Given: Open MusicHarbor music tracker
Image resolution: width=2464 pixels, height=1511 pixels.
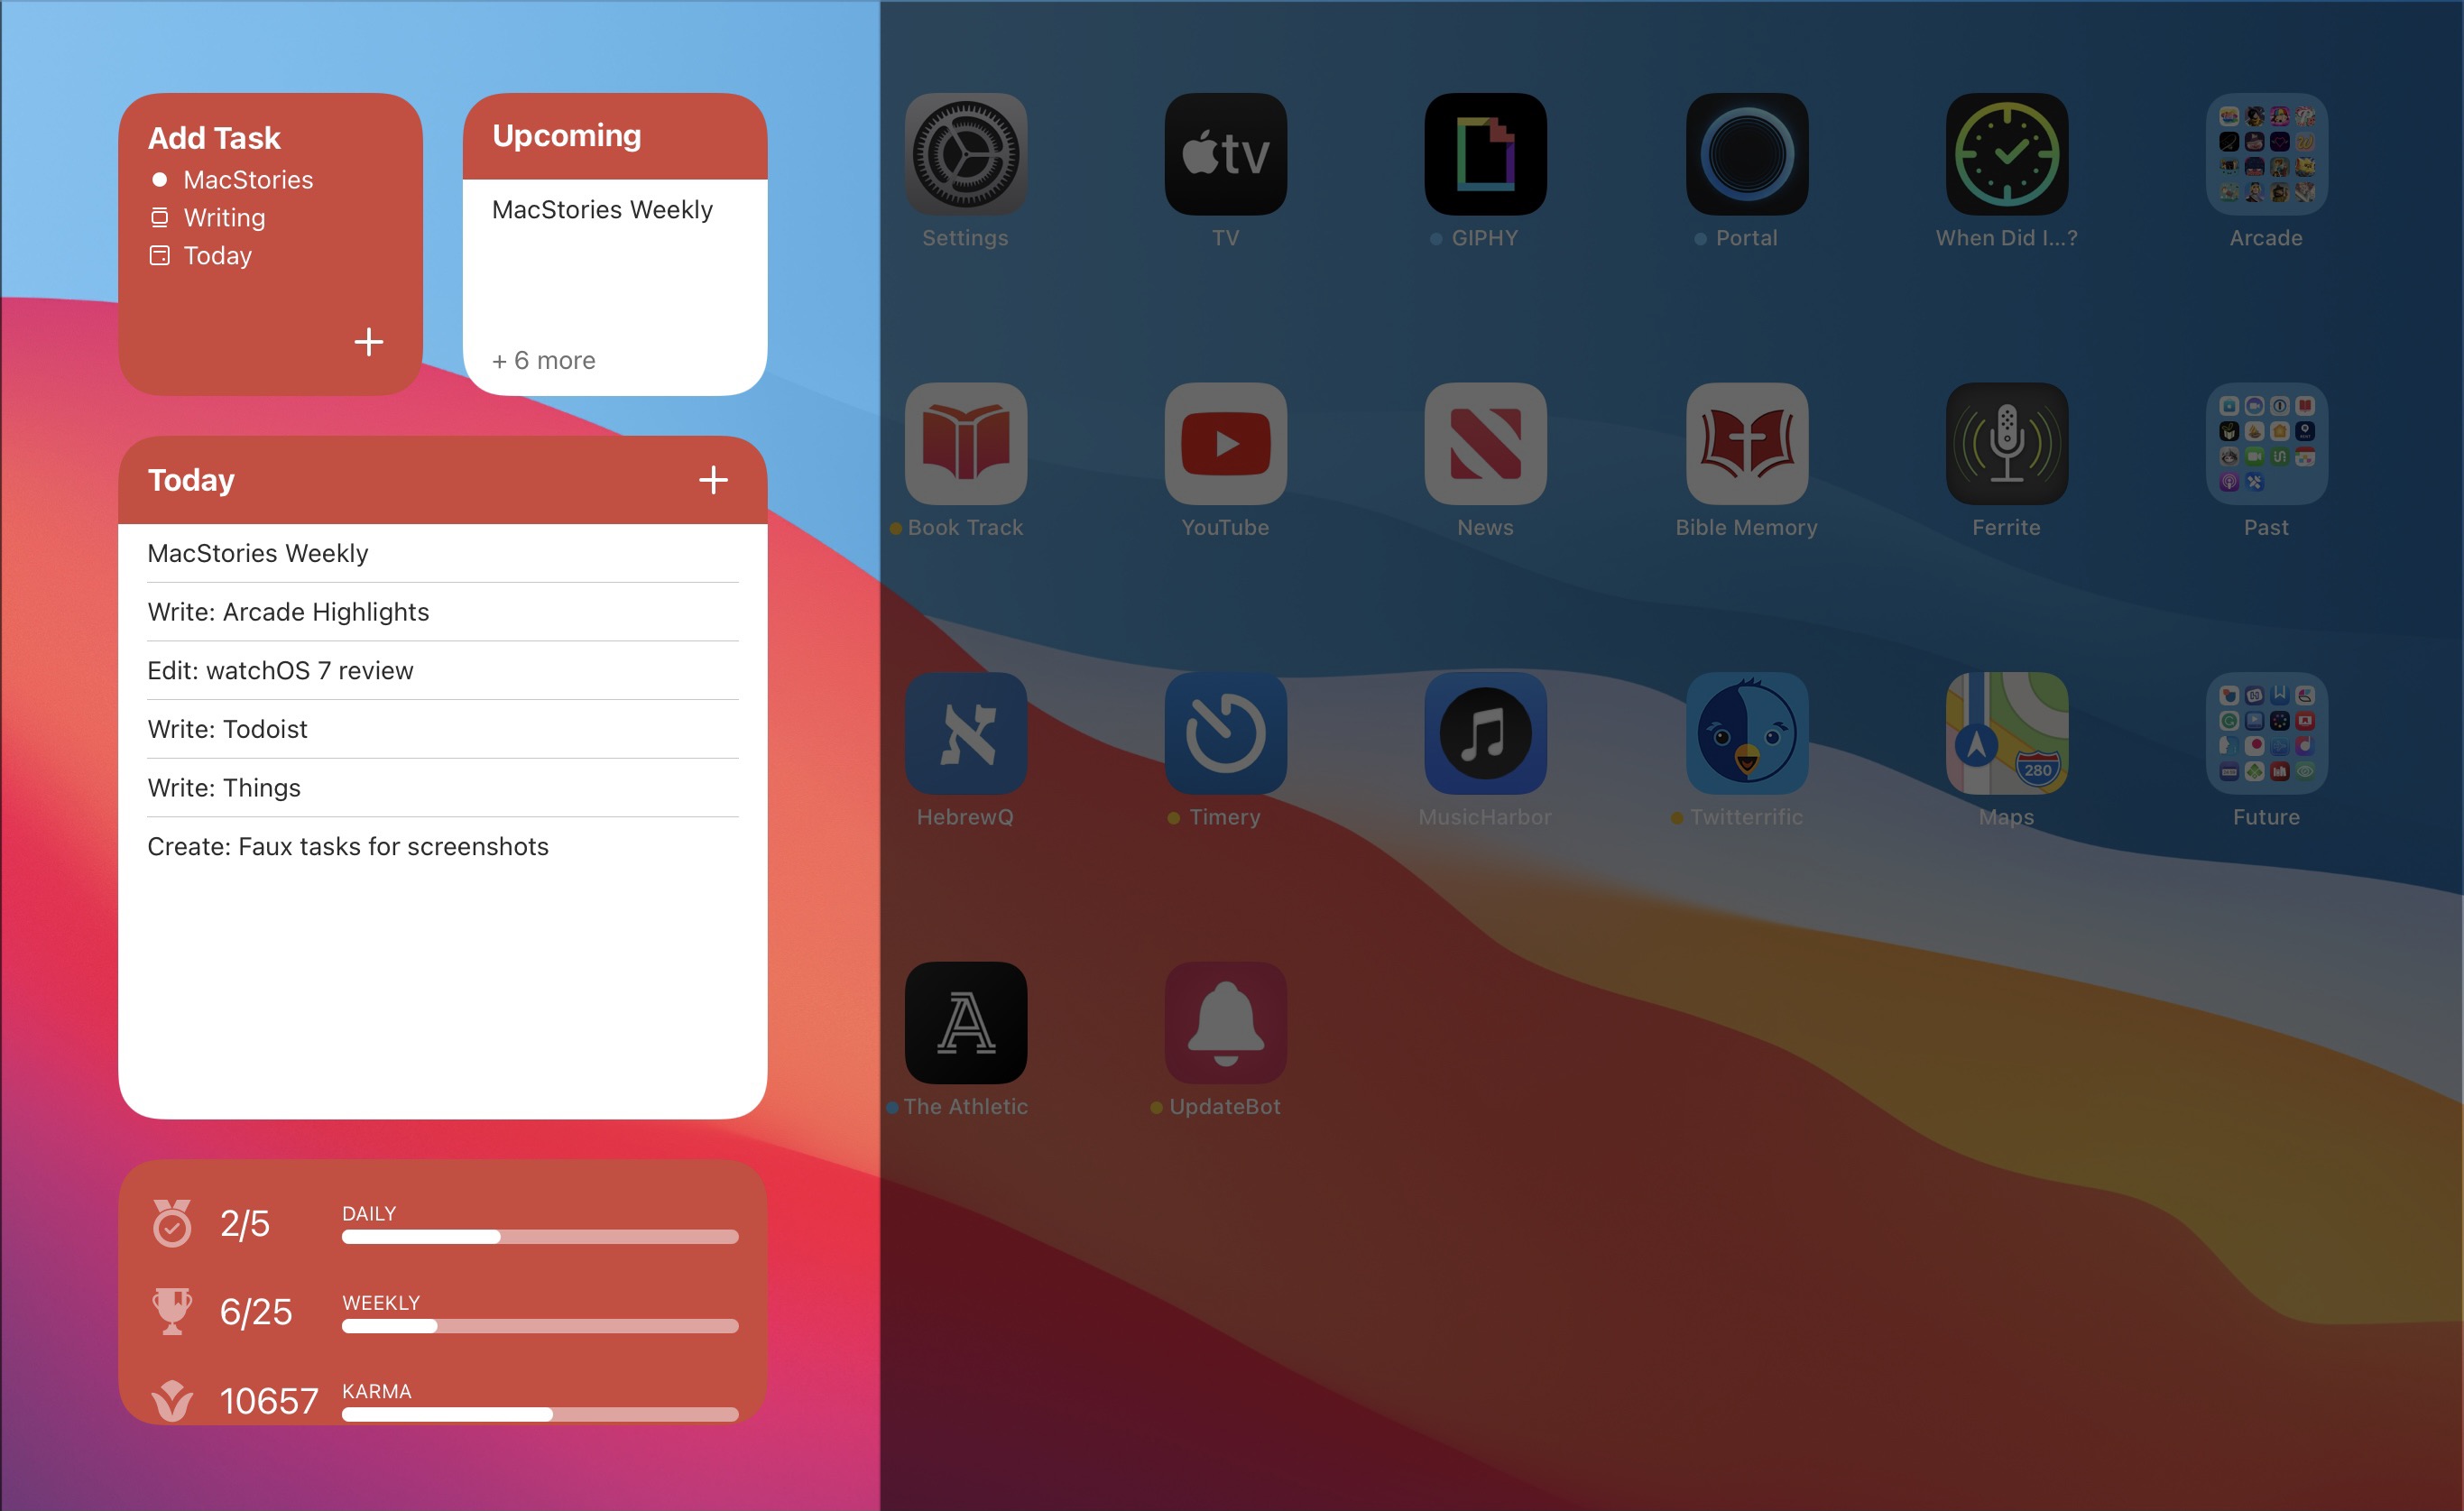Looking at the screenshot, I should [x=1485, y=739].
